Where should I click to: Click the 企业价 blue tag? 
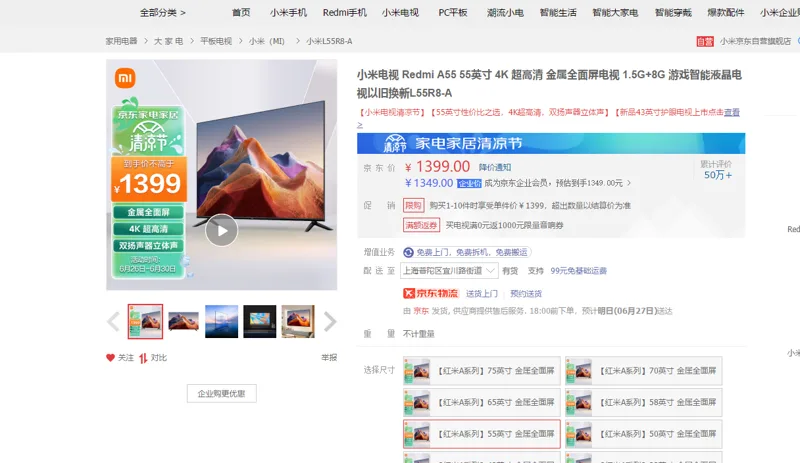[469, 183]
